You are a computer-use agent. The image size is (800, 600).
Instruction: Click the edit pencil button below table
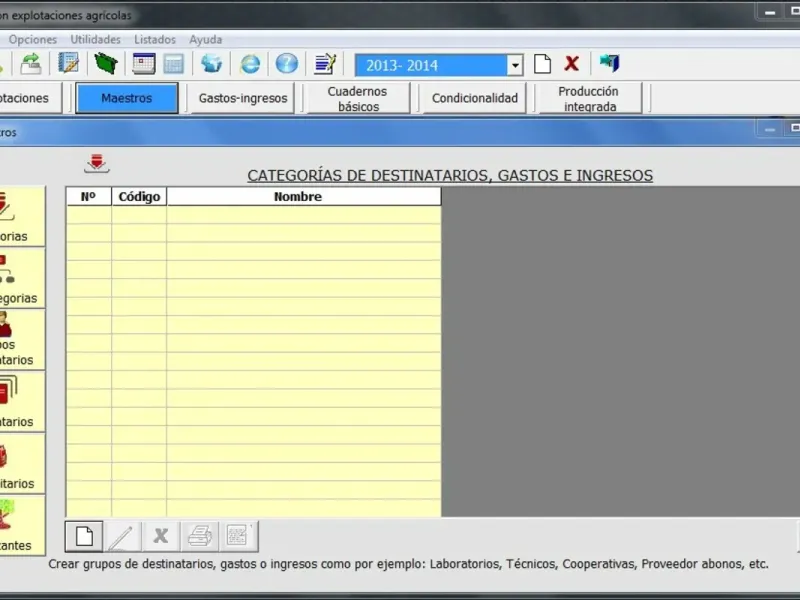point(122,537)
